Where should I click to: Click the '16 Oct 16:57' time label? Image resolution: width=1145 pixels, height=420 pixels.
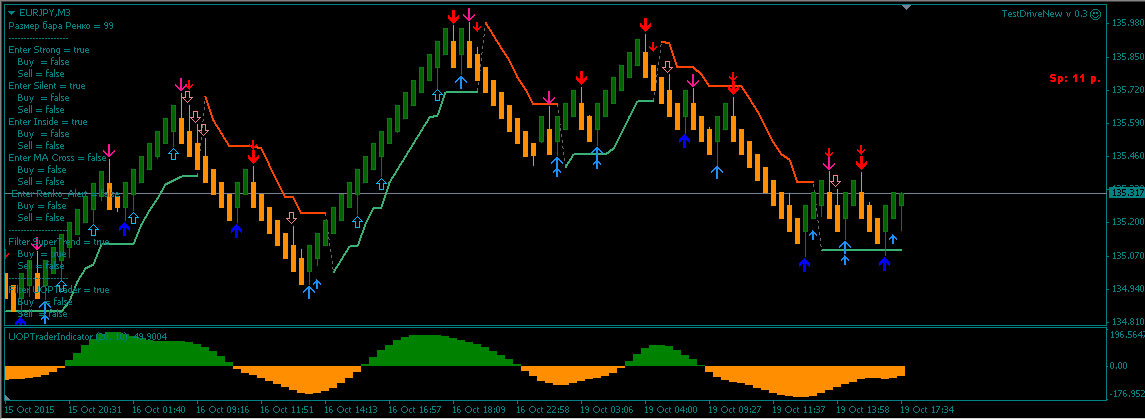pyautogui.click(x=416, y=410)
